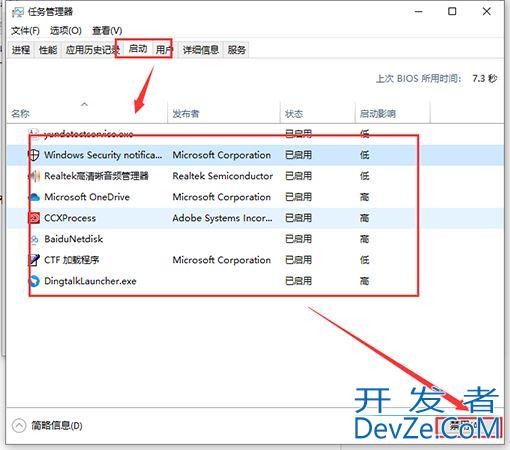The height and width of the screenshot is (450, 510).
Task: Click the 上次 BIOS 所用时间 label
Action: point(419,79)
